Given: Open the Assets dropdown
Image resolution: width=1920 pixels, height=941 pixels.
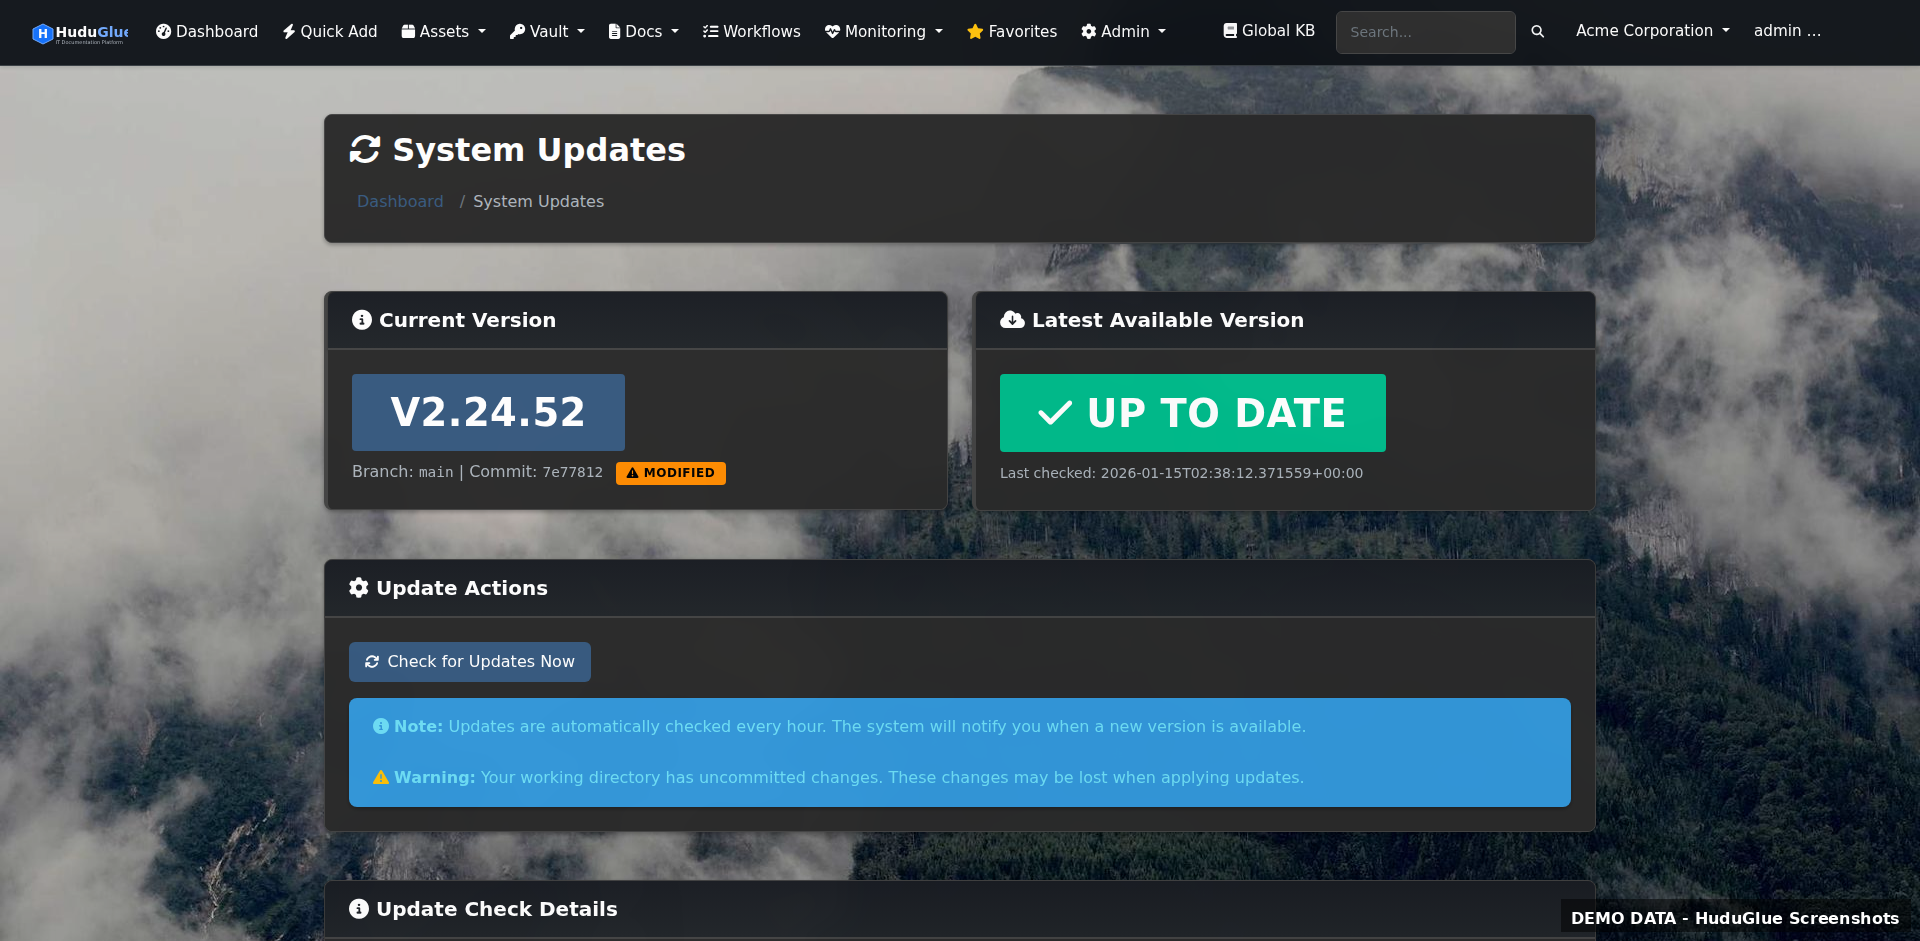Looking at the screenshot, I should coord(443,31).
